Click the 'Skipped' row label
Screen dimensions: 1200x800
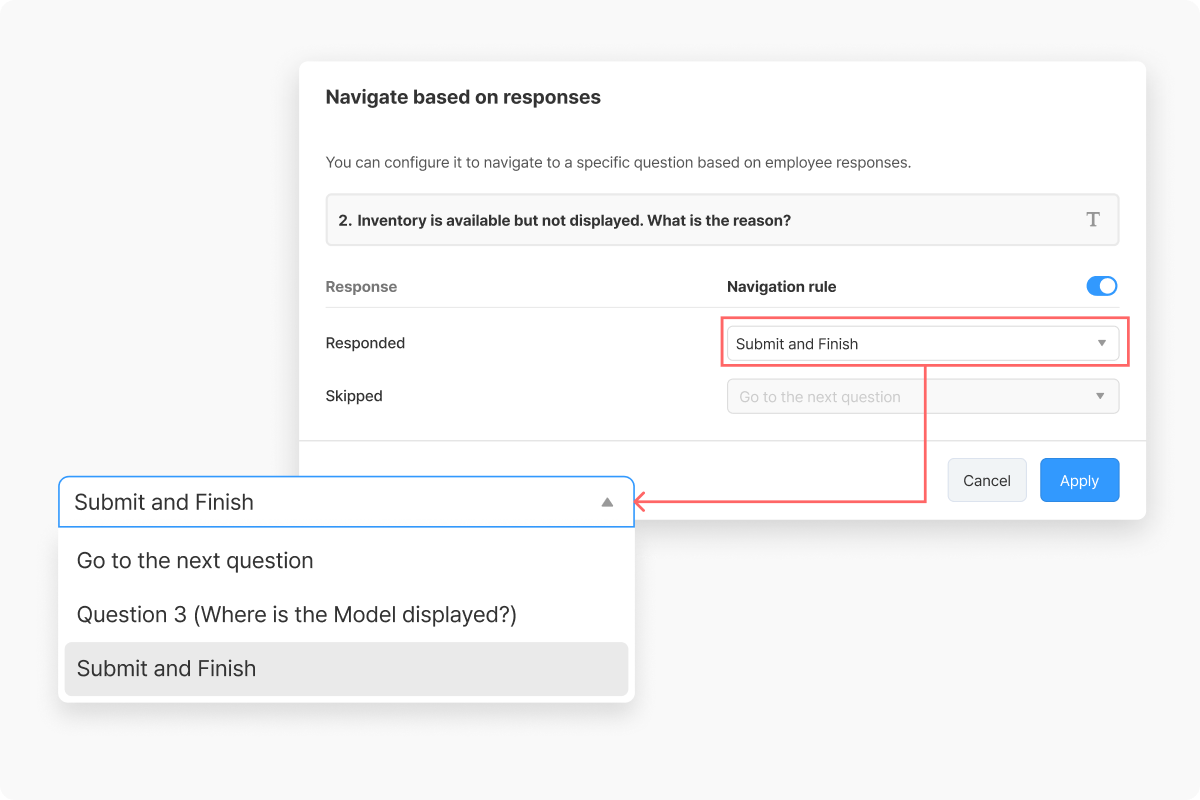point(354,396)
